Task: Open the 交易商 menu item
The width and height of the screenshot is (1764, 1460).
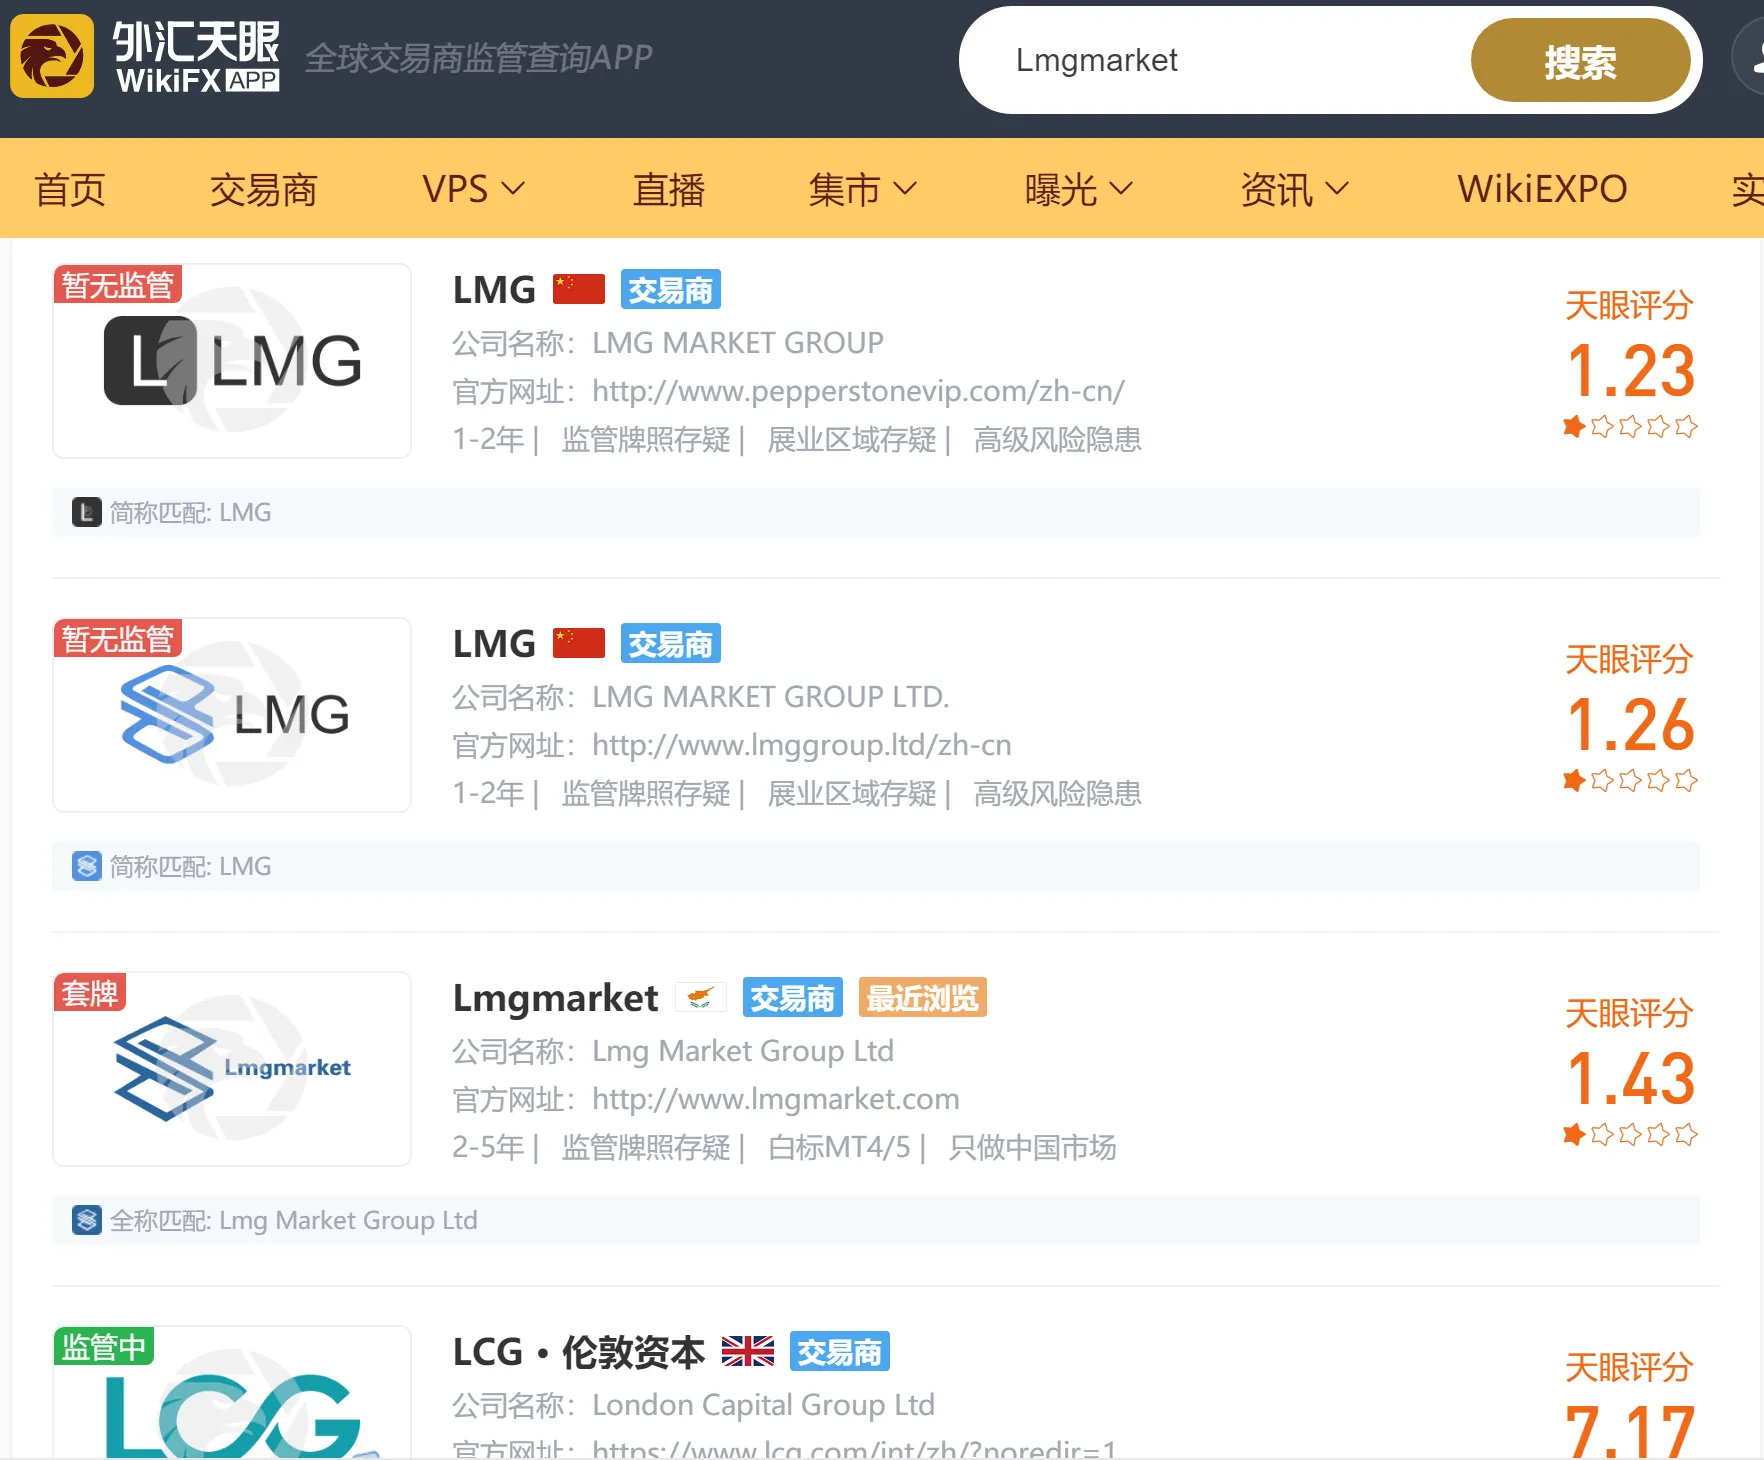Action: pyautogui.click(x=264, y=189)
